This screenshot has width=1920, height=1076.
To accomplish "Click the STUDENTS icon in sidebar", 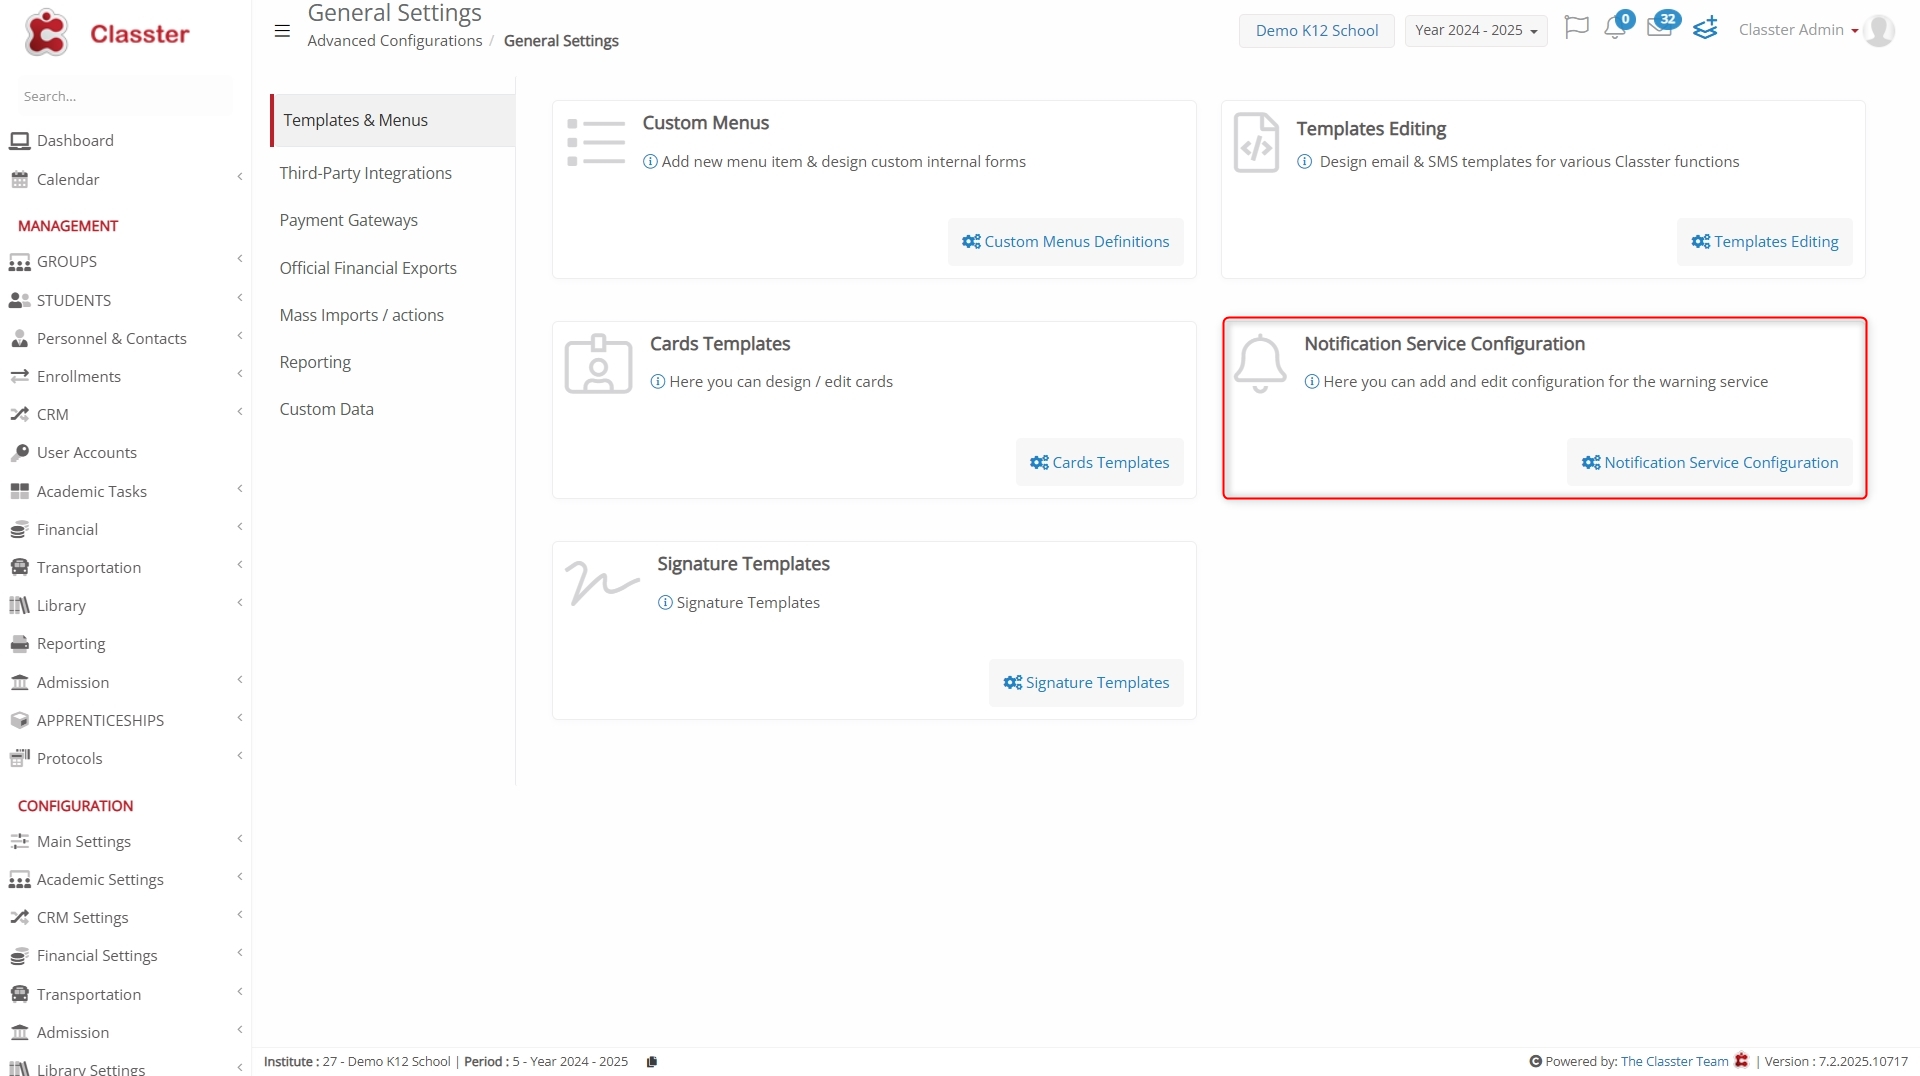I will point(19,300).
